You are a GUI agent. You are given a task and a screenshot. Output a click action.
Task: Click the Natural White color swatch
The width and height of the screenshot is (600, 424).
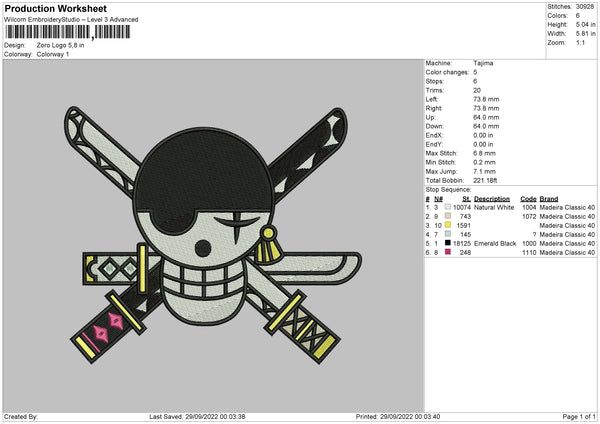click(448, 207)
